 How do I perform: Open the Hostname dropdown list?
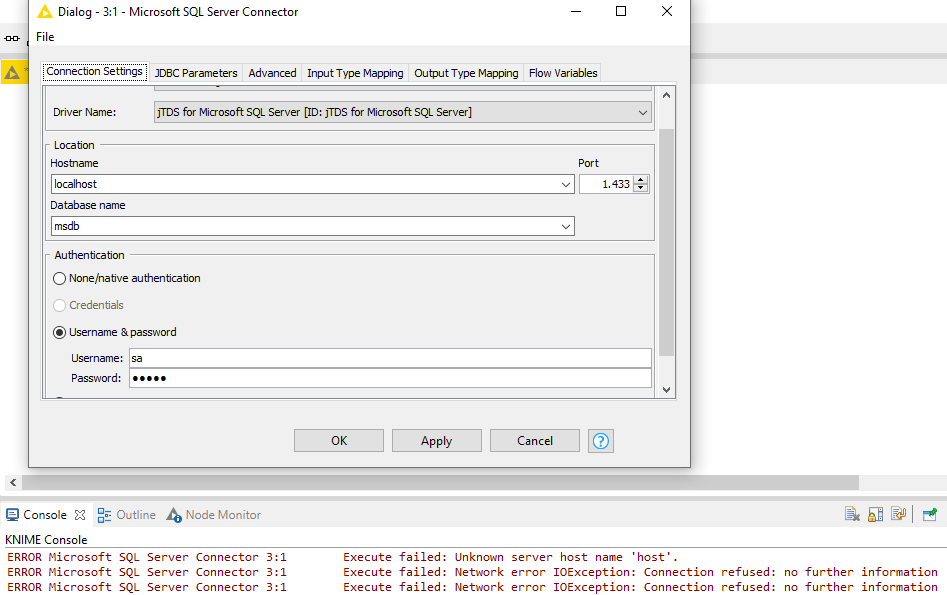566,185
